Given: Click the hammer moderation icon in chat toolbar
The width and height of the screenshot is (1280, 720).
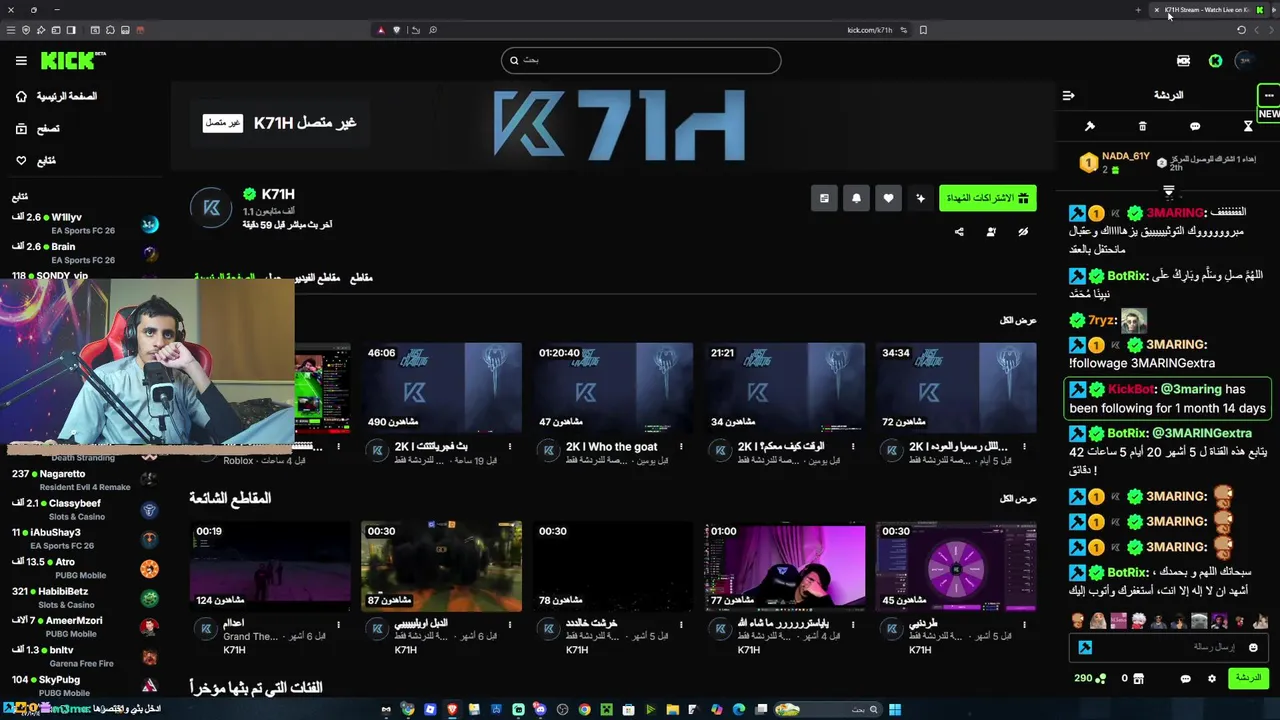Looking at the screenshot, I should 1090,127.
